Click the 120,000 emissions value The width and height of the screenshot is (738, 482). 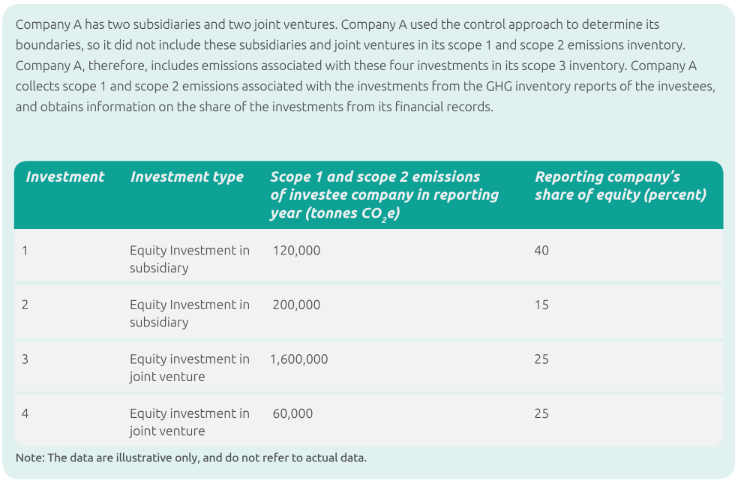point(296,250)
